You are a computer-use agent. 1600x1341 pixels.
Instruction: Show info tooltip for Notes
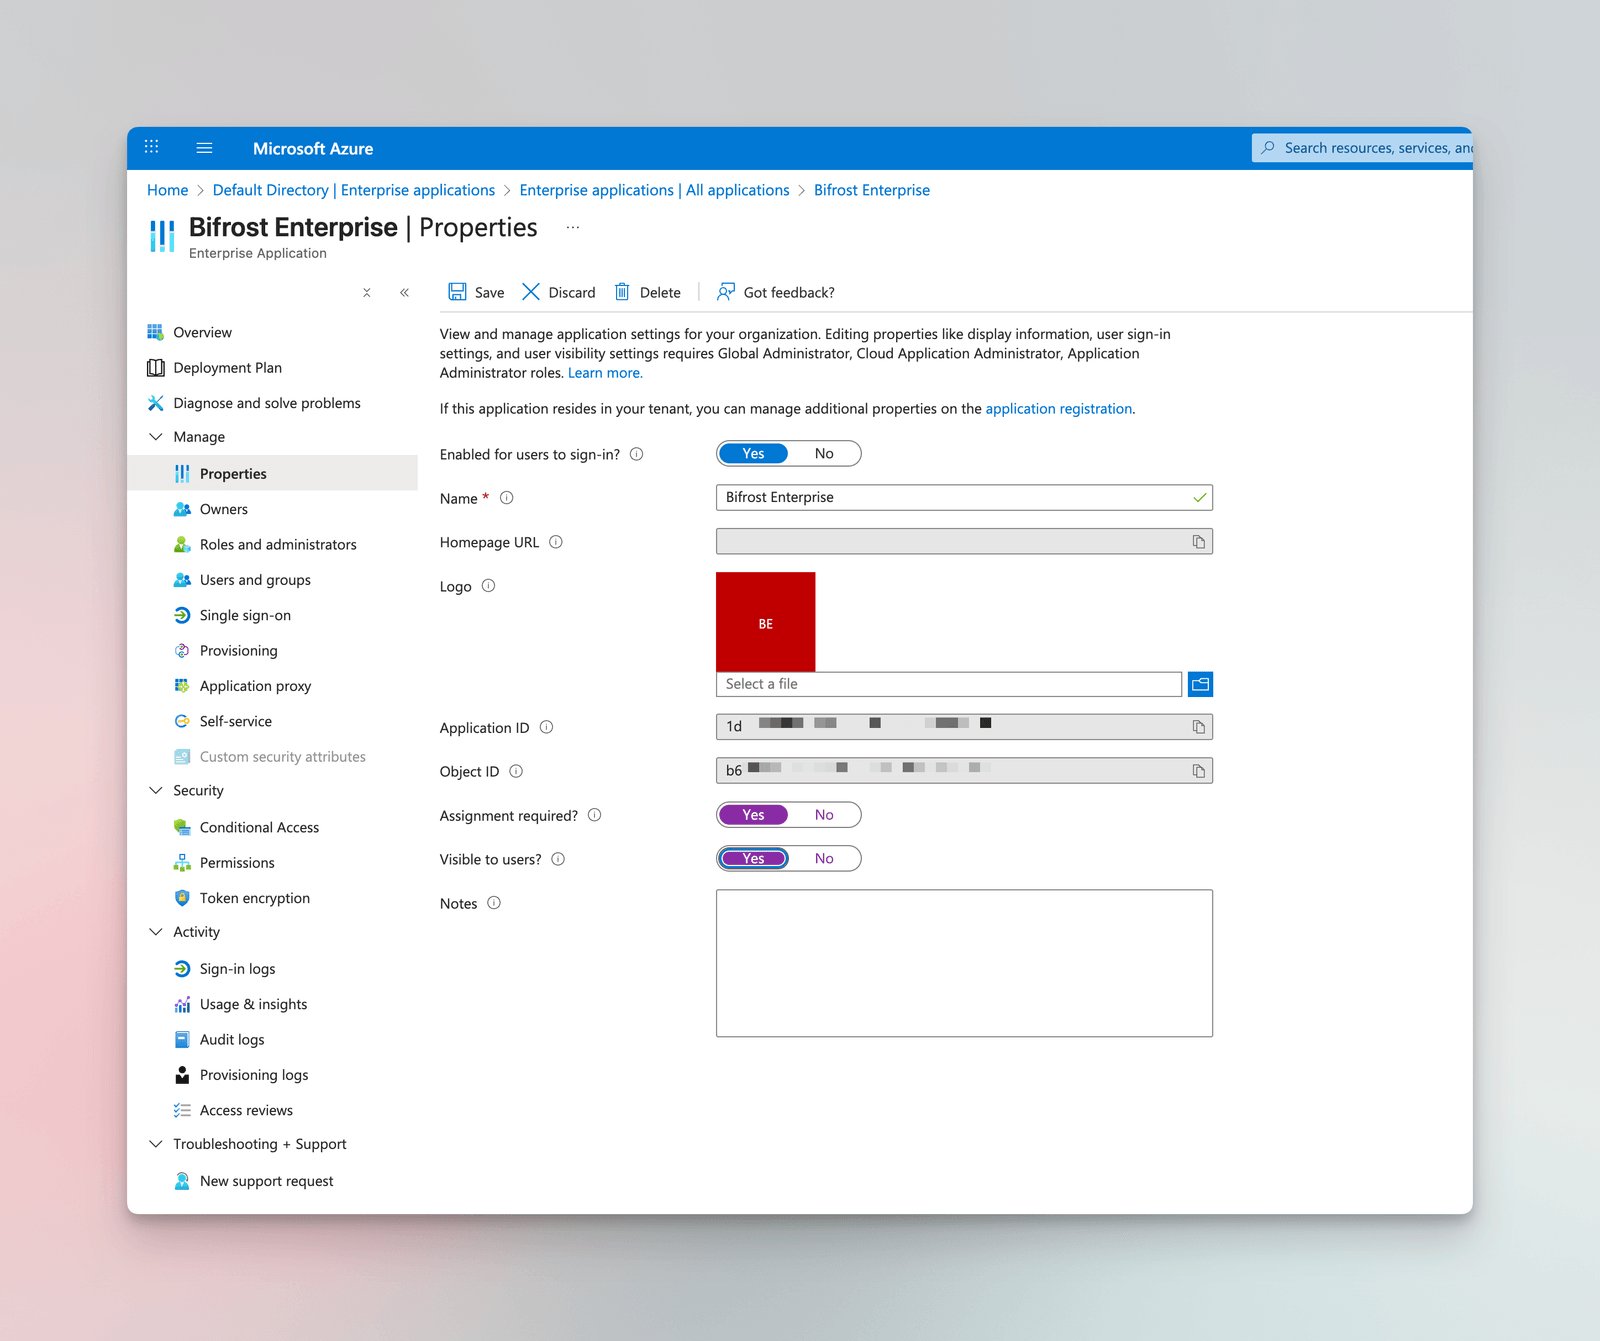[494, 903]
